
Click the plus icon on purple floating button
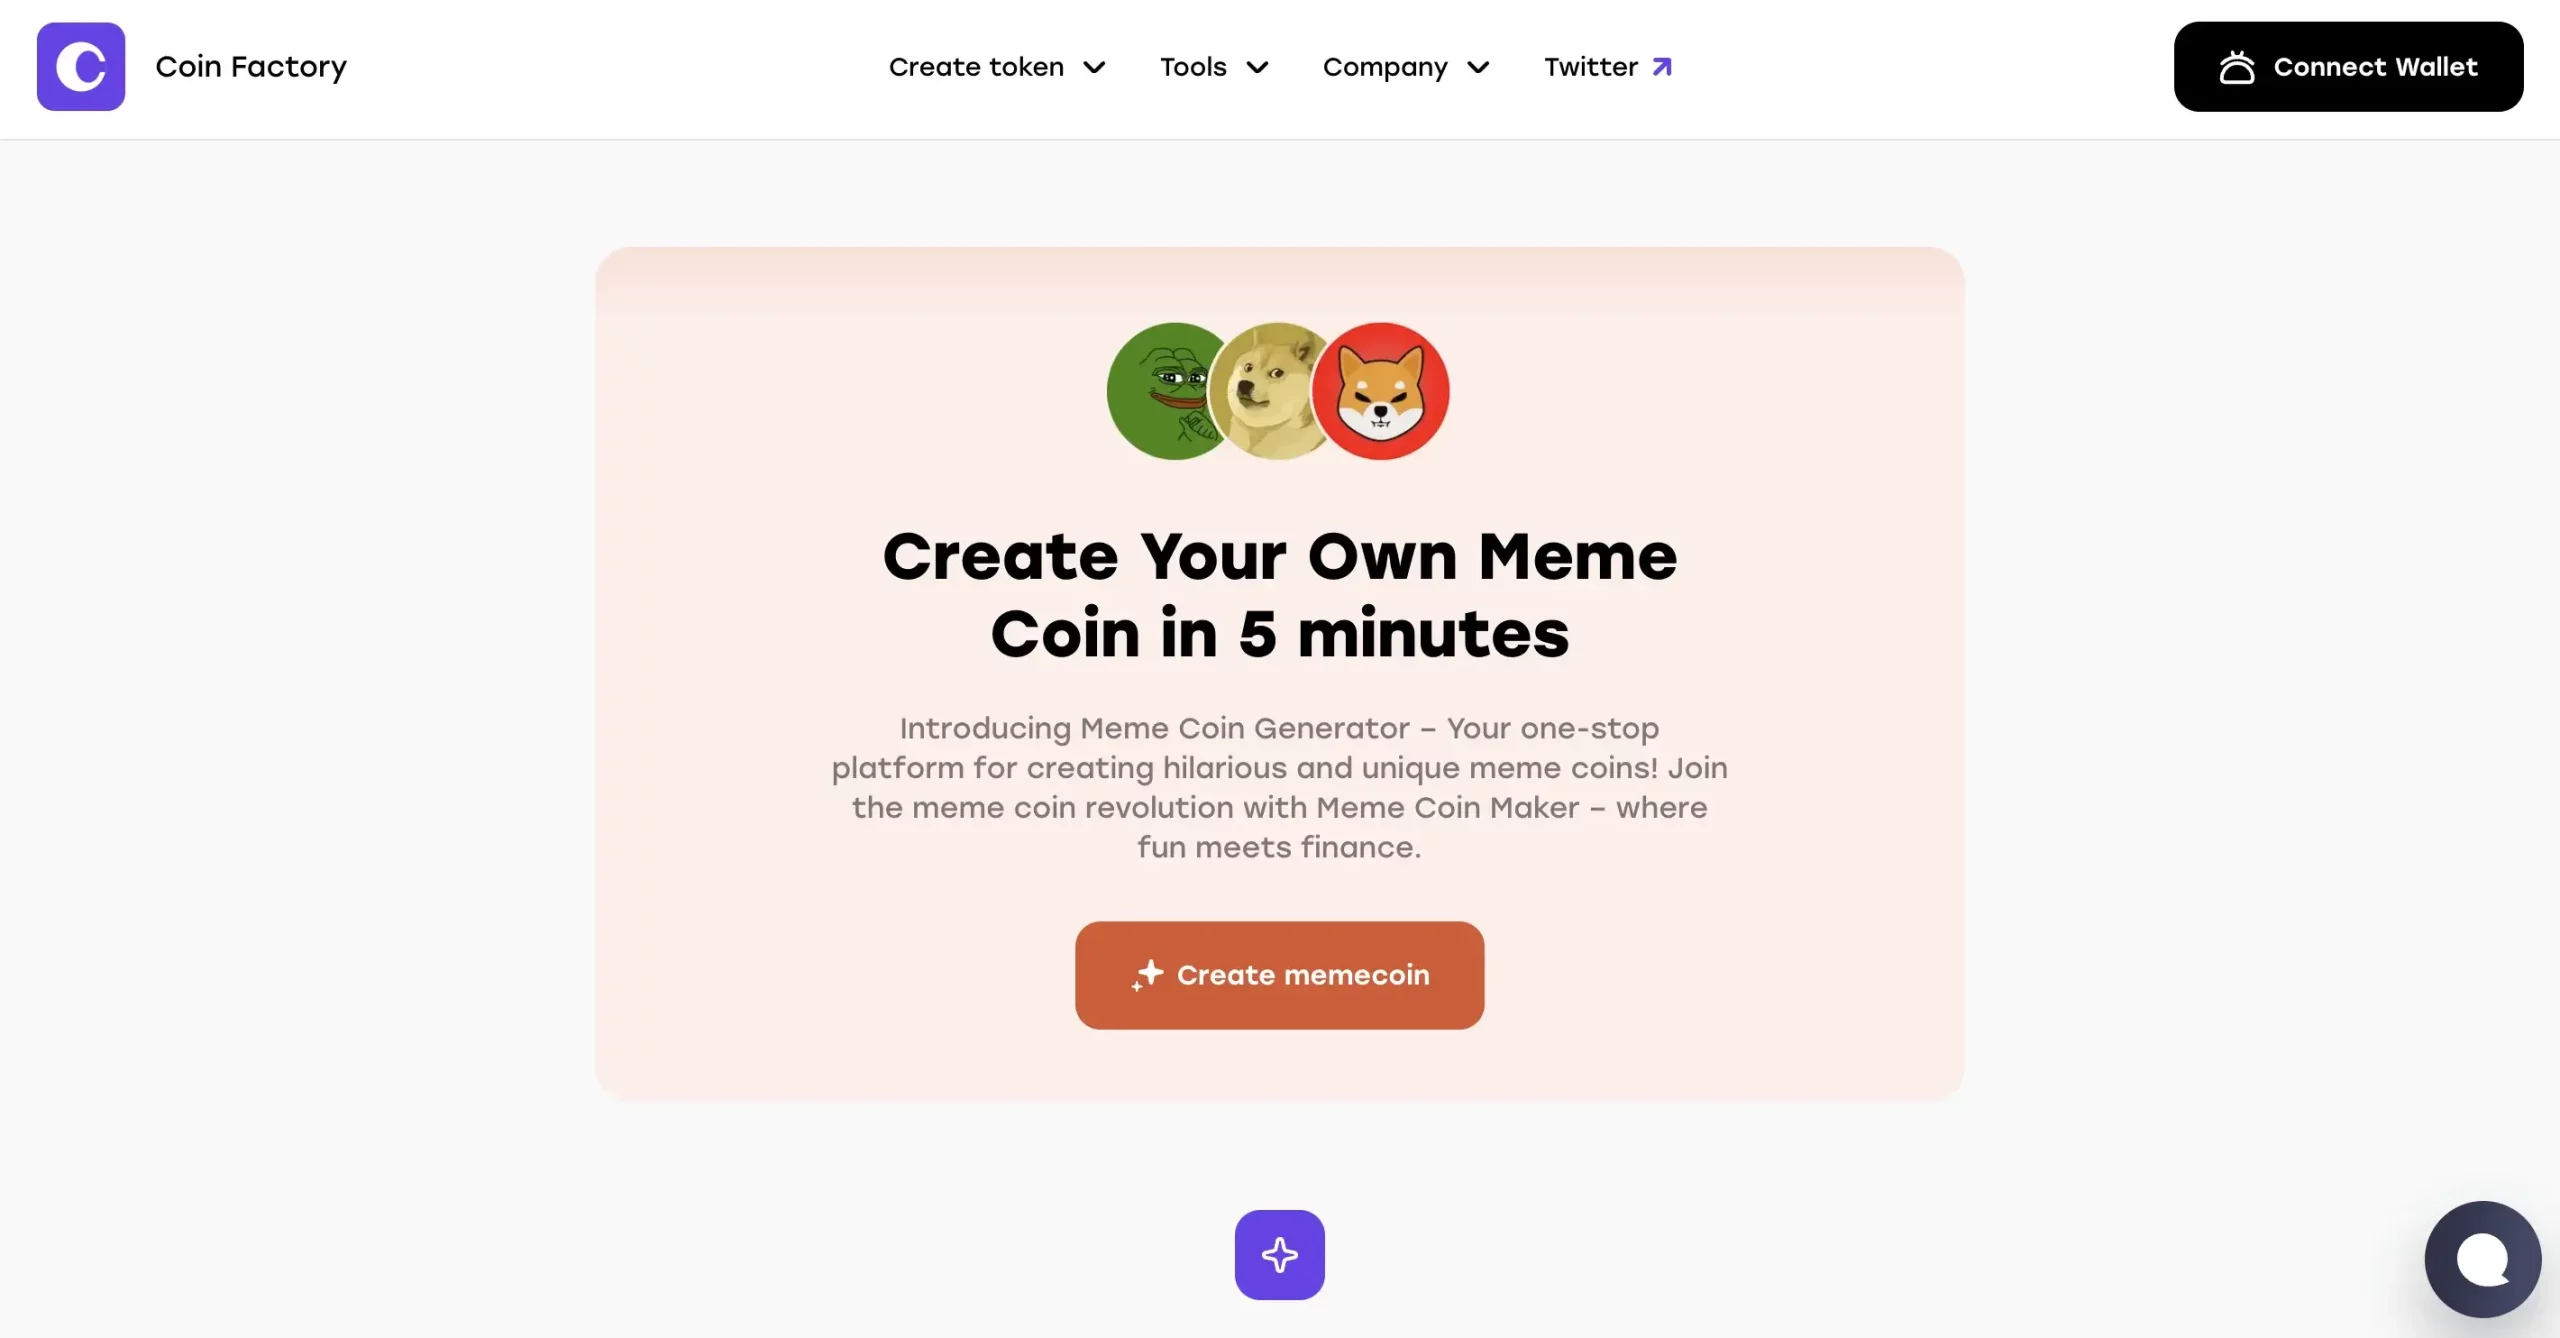coord(1280,1255)
